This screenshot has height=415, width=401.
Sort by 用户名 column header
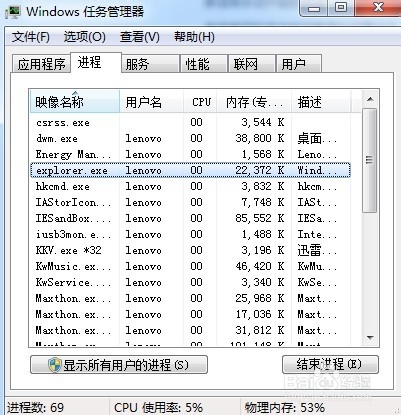[151, 102]
